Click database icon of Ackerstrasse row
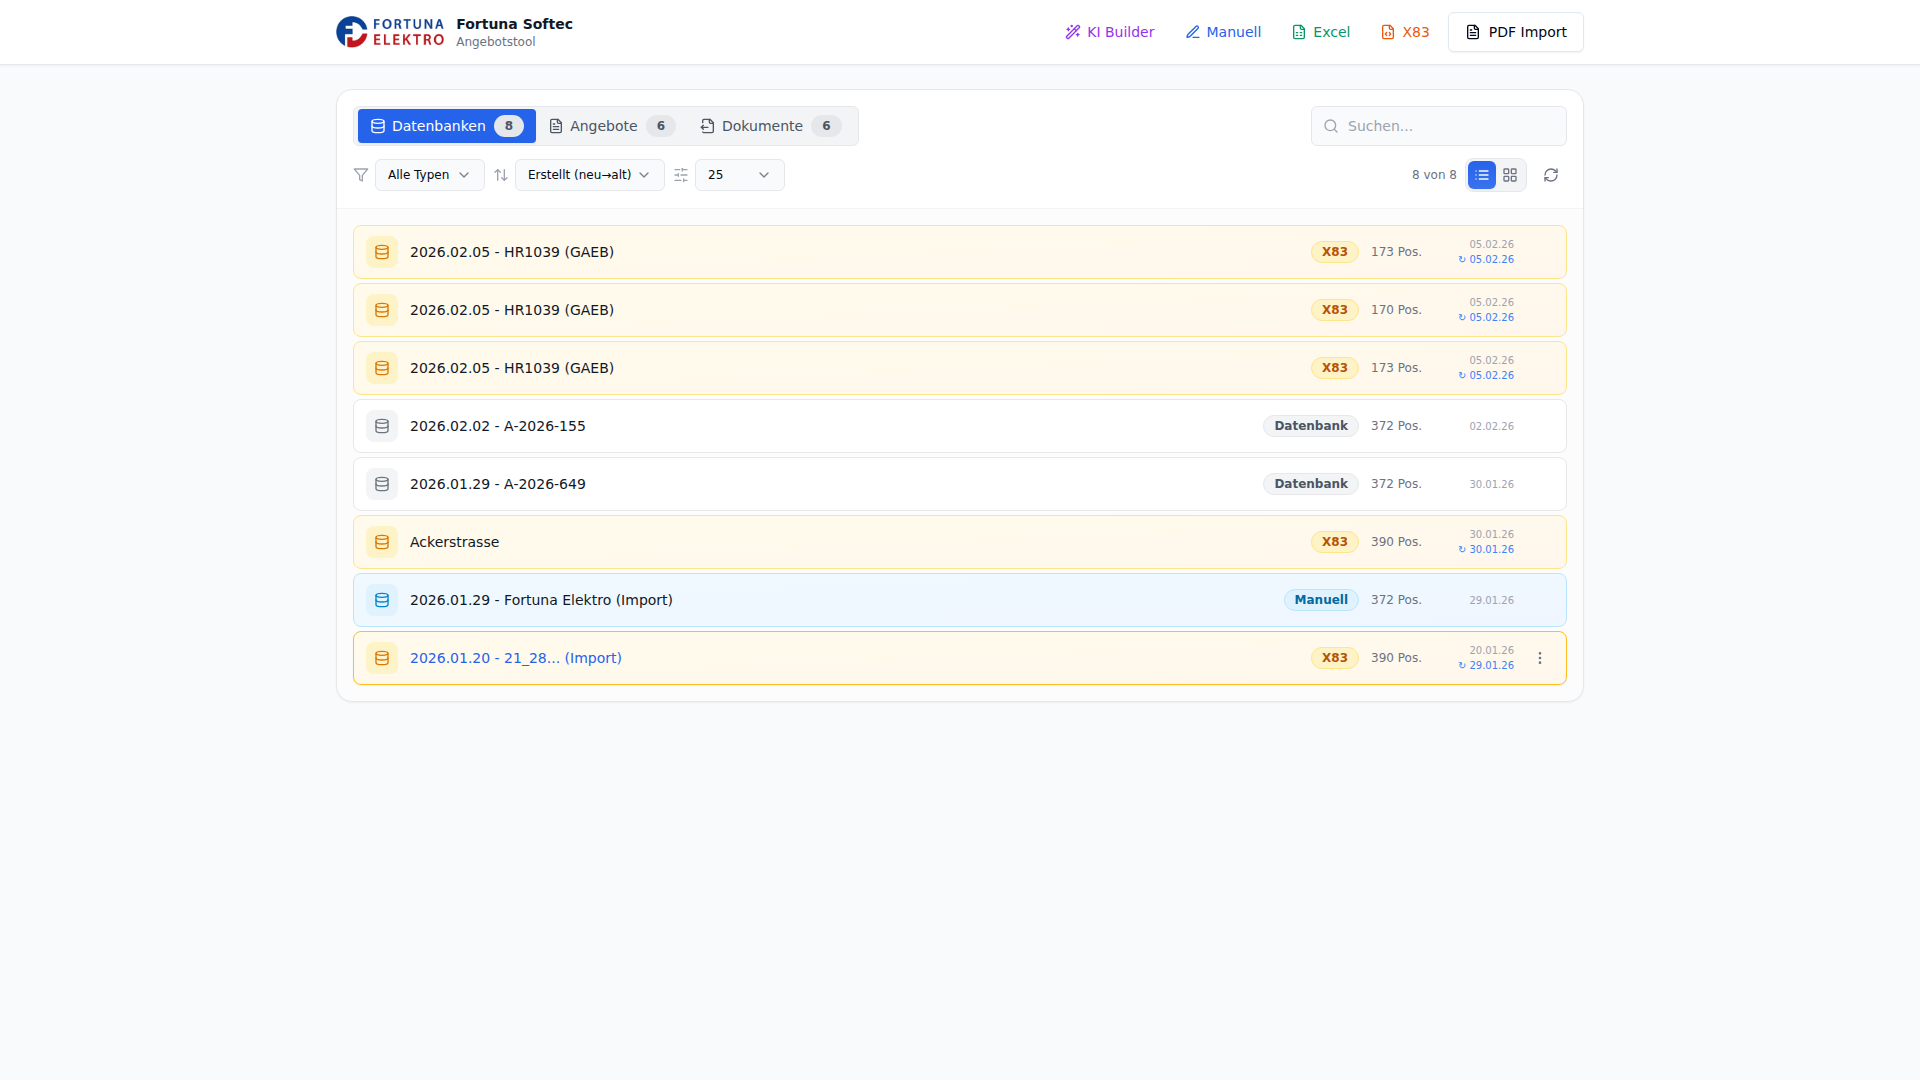The height and width of the screenshot is (1080, 1920). click(x=382, y=542)
